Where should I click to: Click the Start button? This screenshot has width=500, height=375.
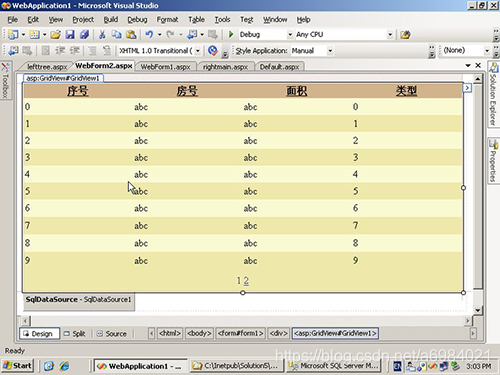coord(17,366)
